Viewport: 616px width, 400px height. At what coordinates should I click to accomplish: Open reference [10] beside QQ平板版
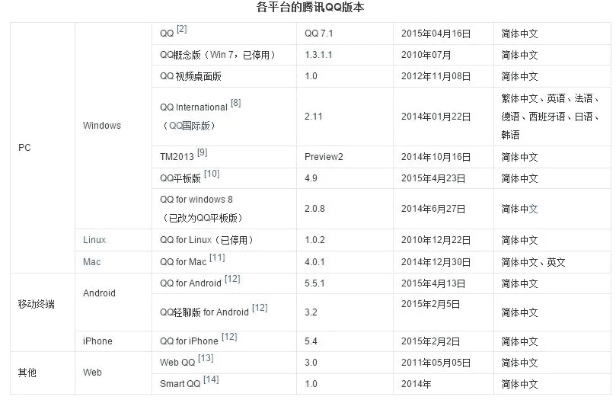click(212, 174)
